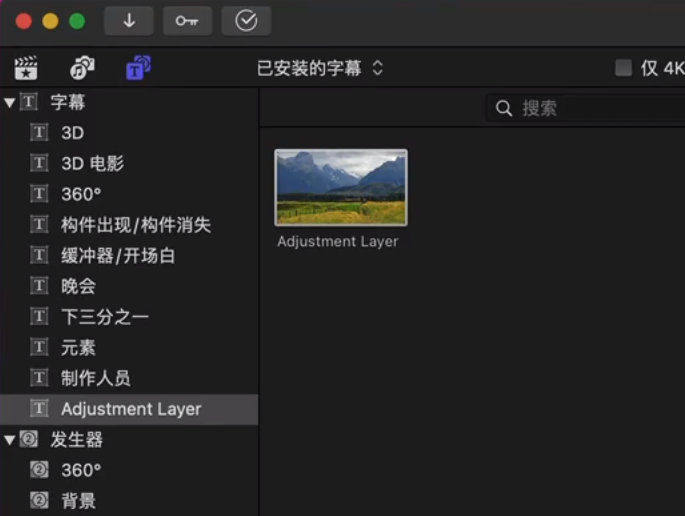Minimize the window with yellow button
The image size is (685, 516).
[50, 21]
